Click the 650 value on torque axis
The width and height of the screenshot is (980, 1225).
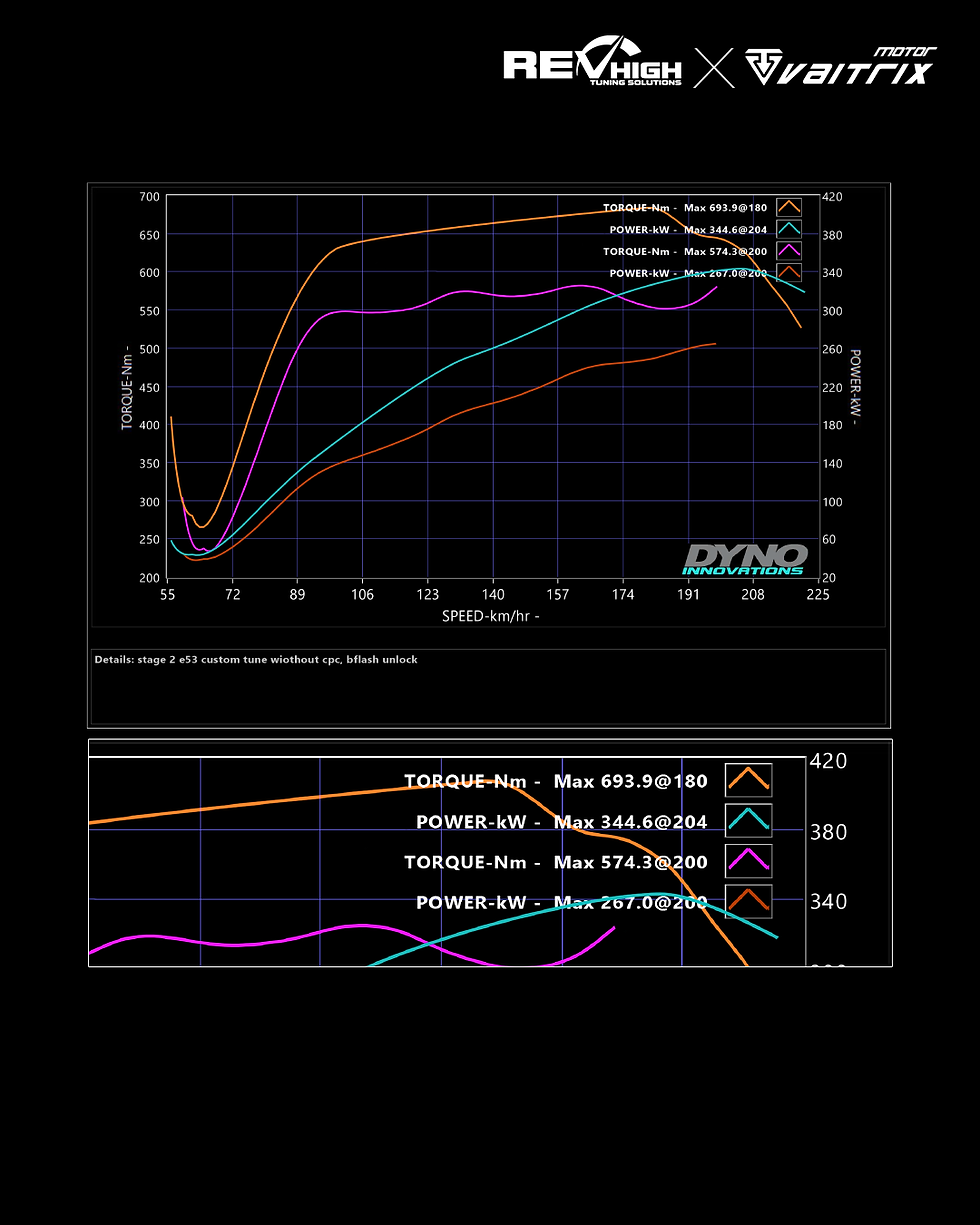(148, 235)
